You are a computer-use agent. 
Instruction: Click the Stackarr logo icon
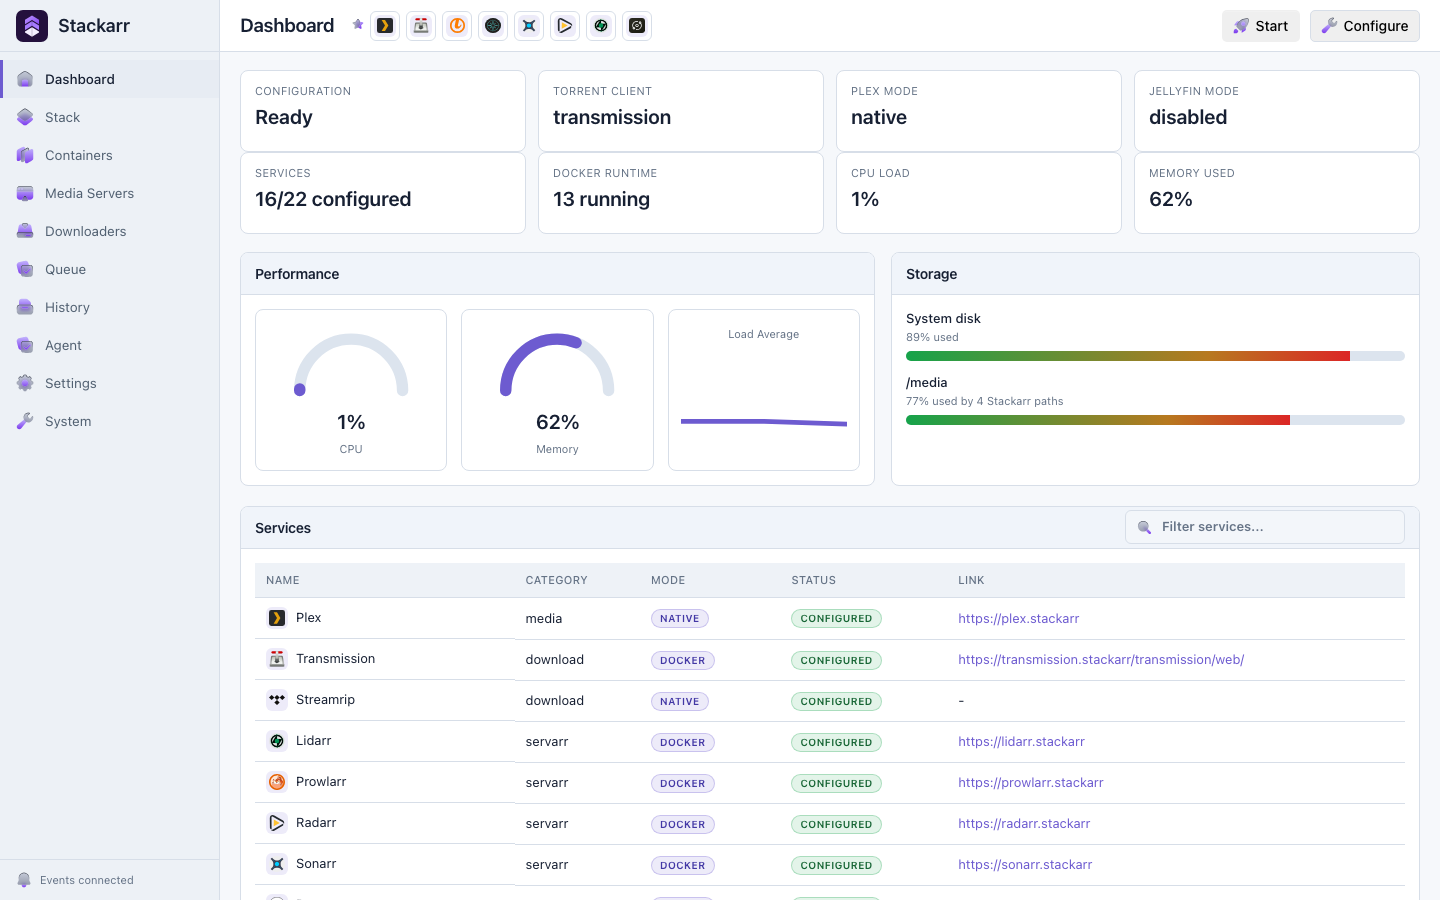32,26
